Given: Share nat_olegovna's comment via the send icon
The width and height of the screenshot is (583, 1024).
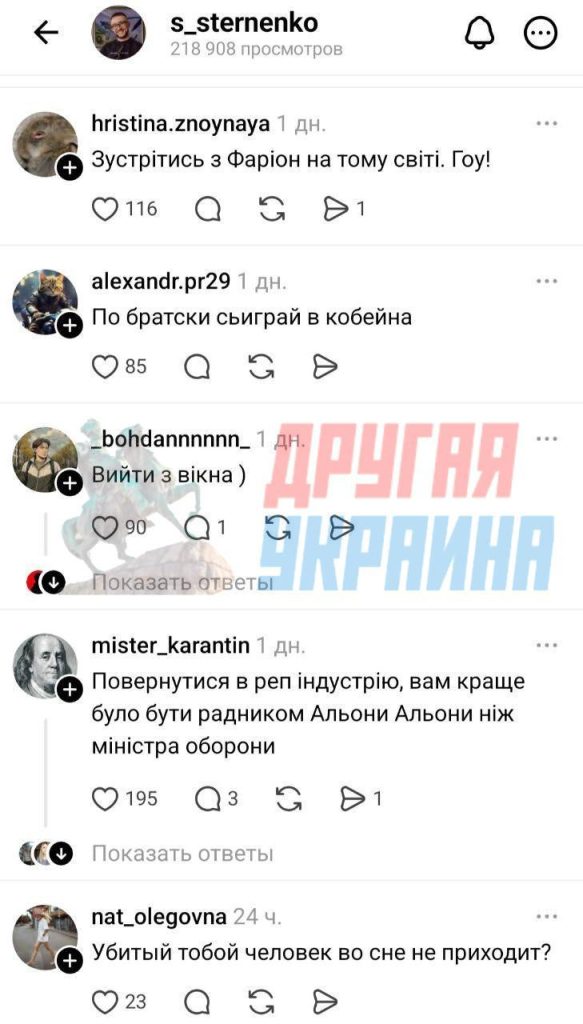Looking at the screenshot, I should (x=324, y=1000).
